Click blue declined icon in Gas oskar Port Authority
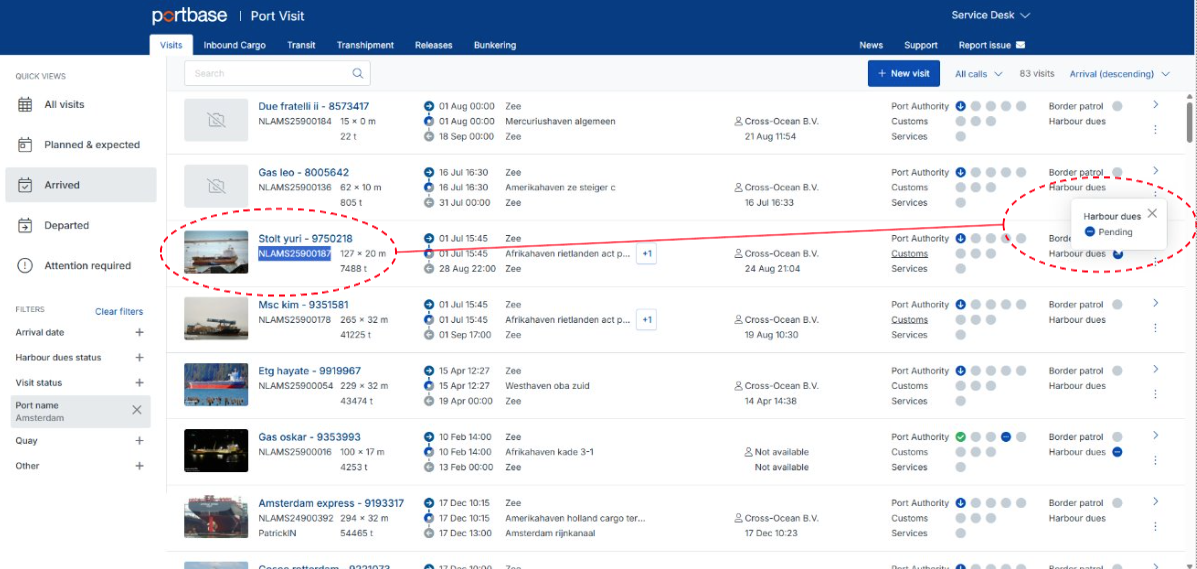This screenshot has height=569, width=1197. [x=1006, y=437]
